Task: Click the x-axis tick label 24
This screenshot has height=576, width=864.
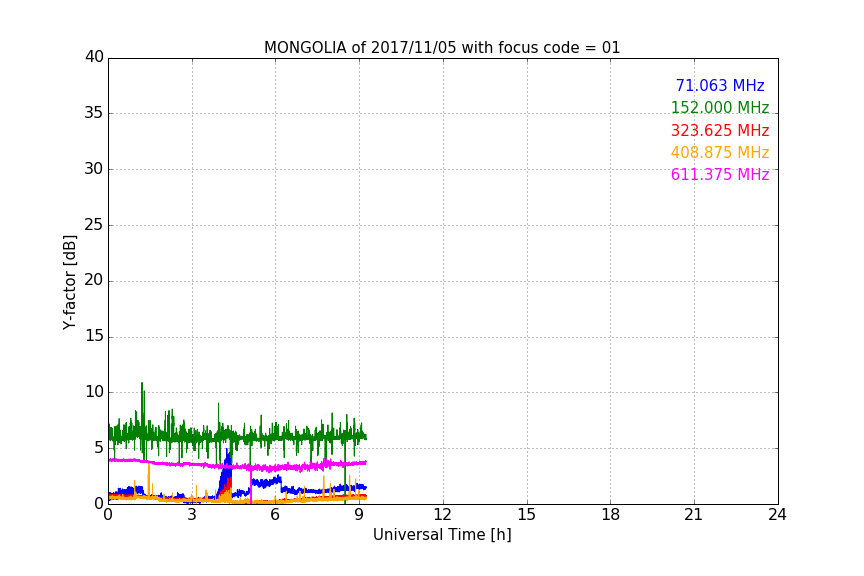Action: (777, 515)
